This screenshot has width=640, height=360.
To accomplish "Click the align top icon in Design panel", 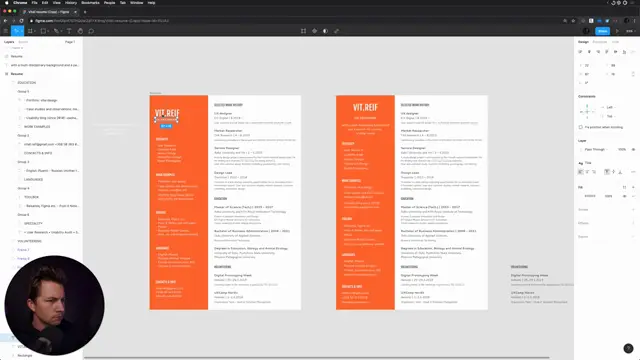I will pos(607,52).
